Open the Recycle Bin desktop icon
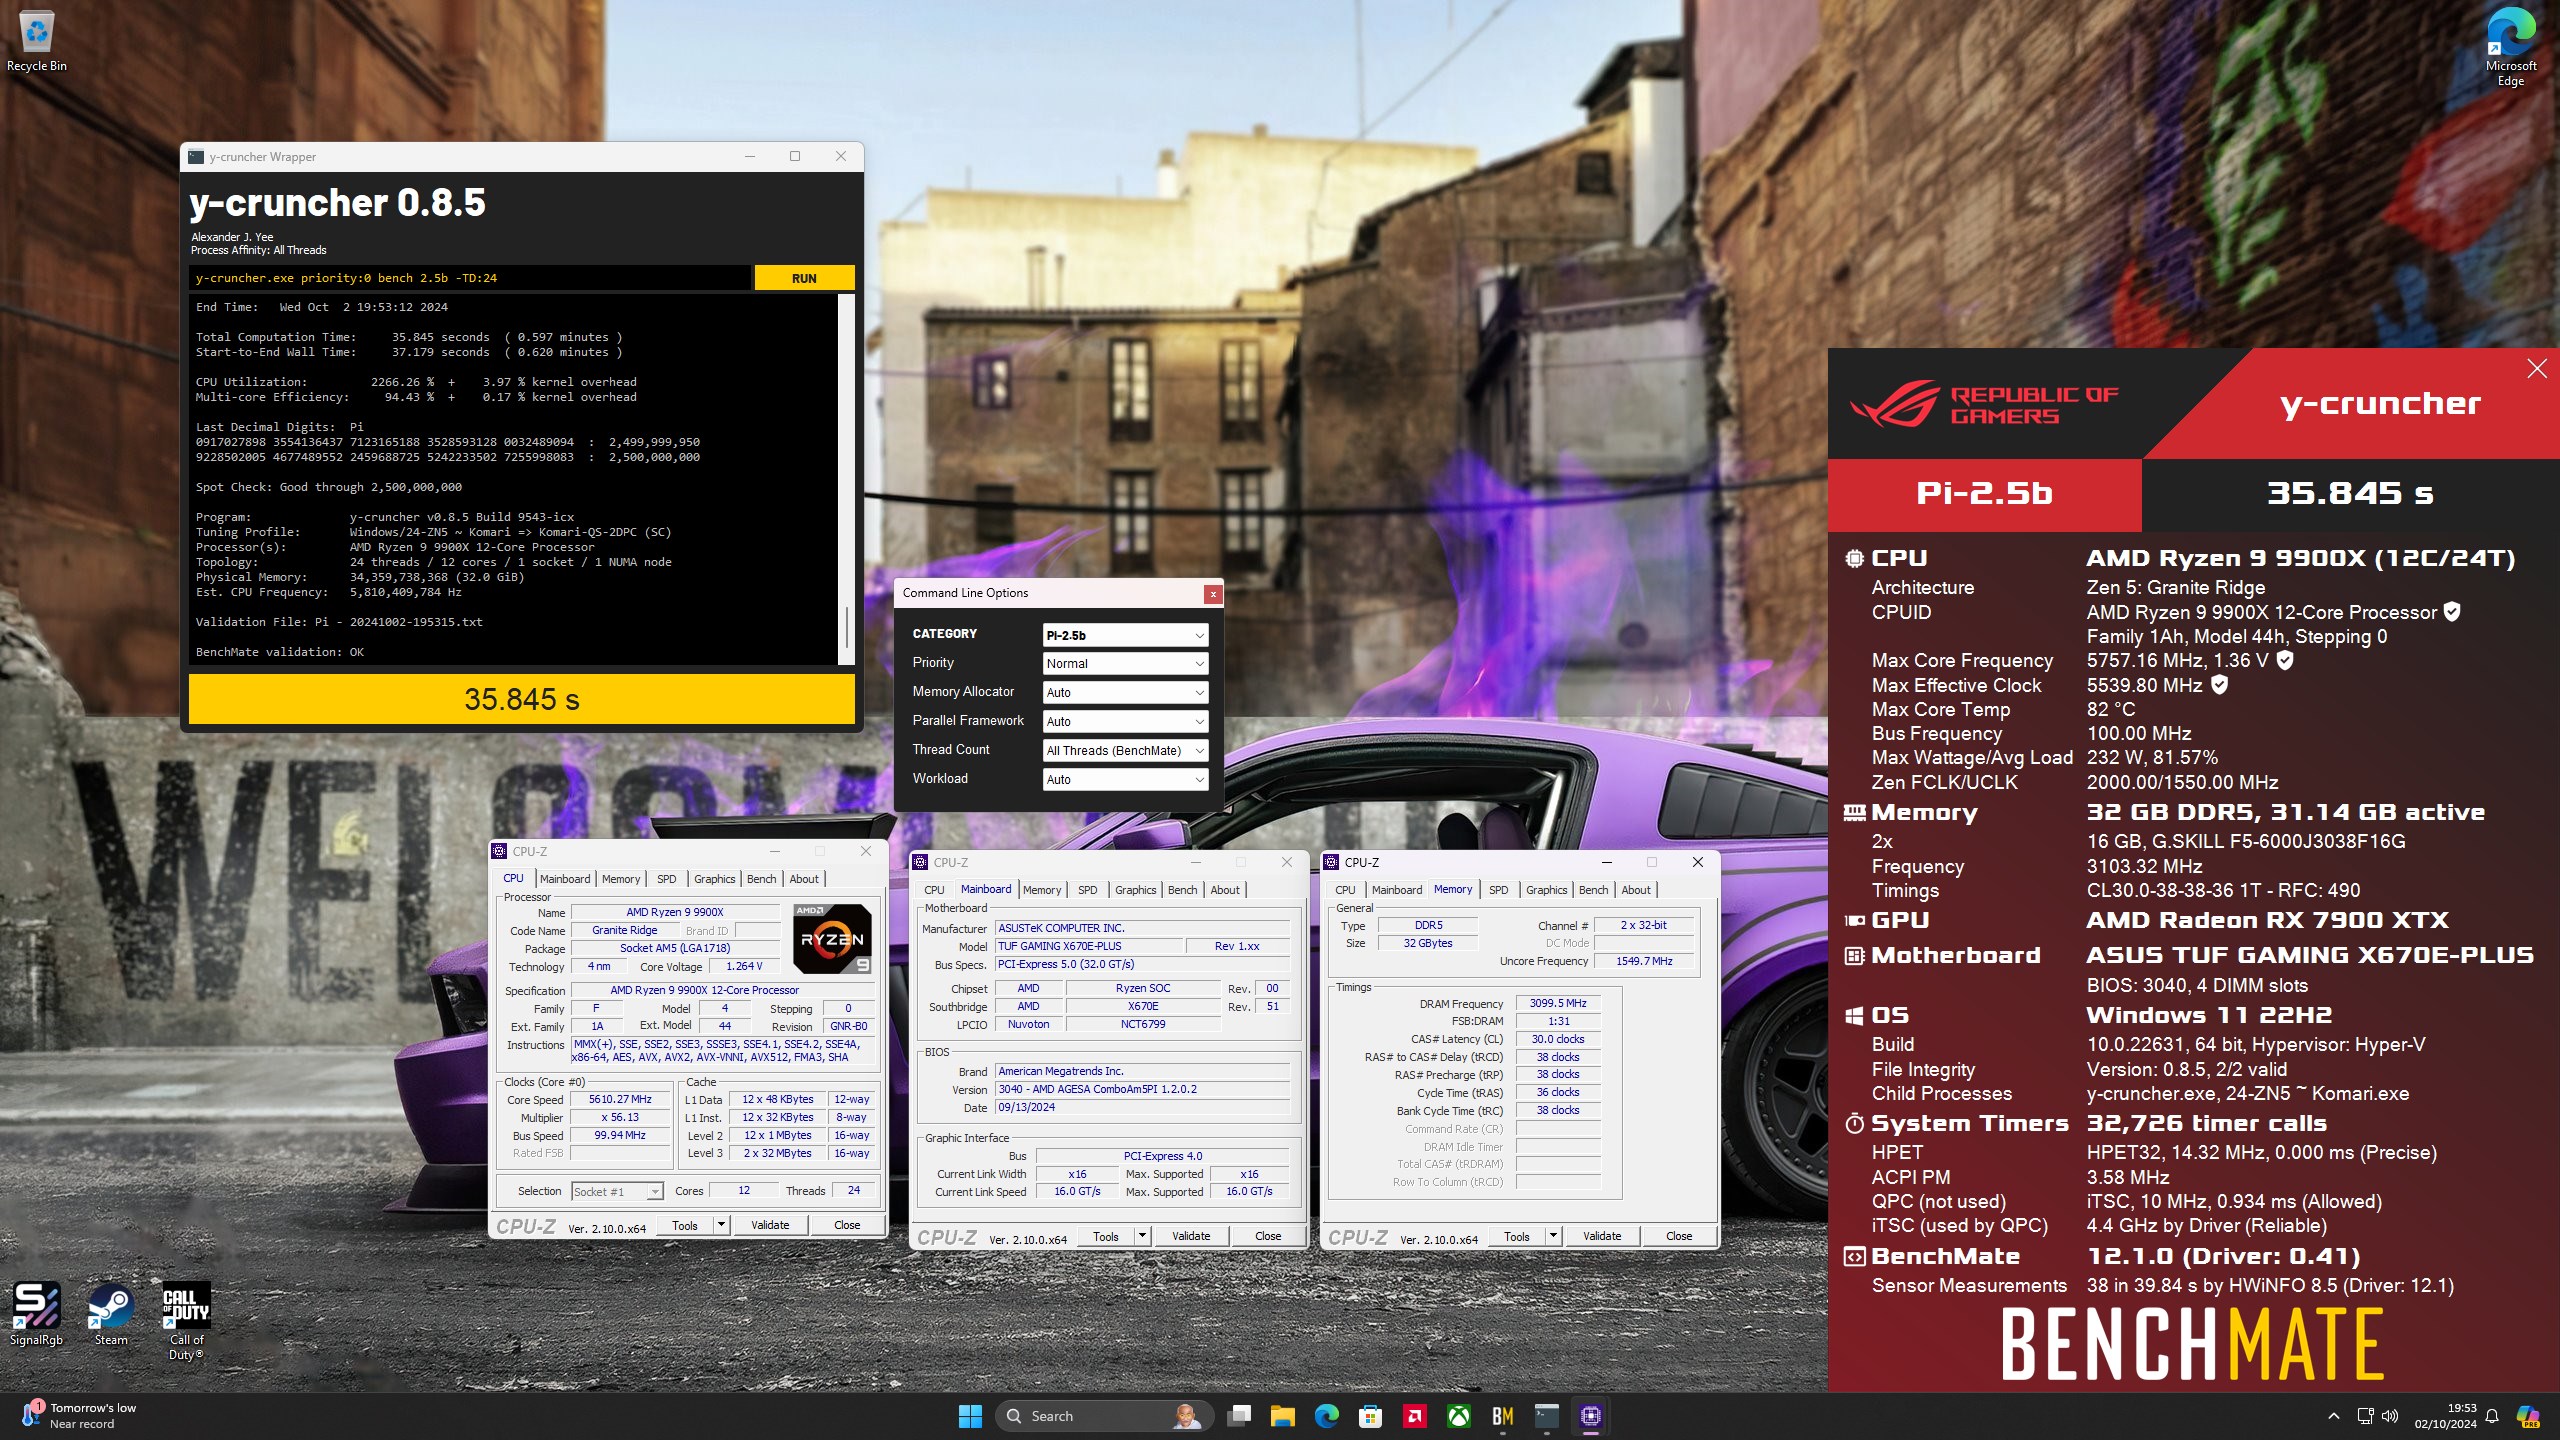This screenshot has width=2560, height=1440. (36, 42)
